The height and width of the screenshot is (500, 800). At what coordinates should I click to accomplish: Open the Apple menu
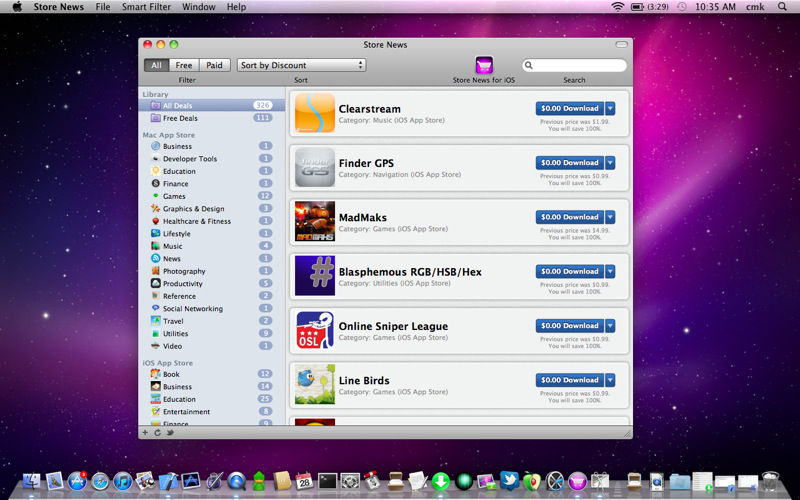tap(17, 7)
